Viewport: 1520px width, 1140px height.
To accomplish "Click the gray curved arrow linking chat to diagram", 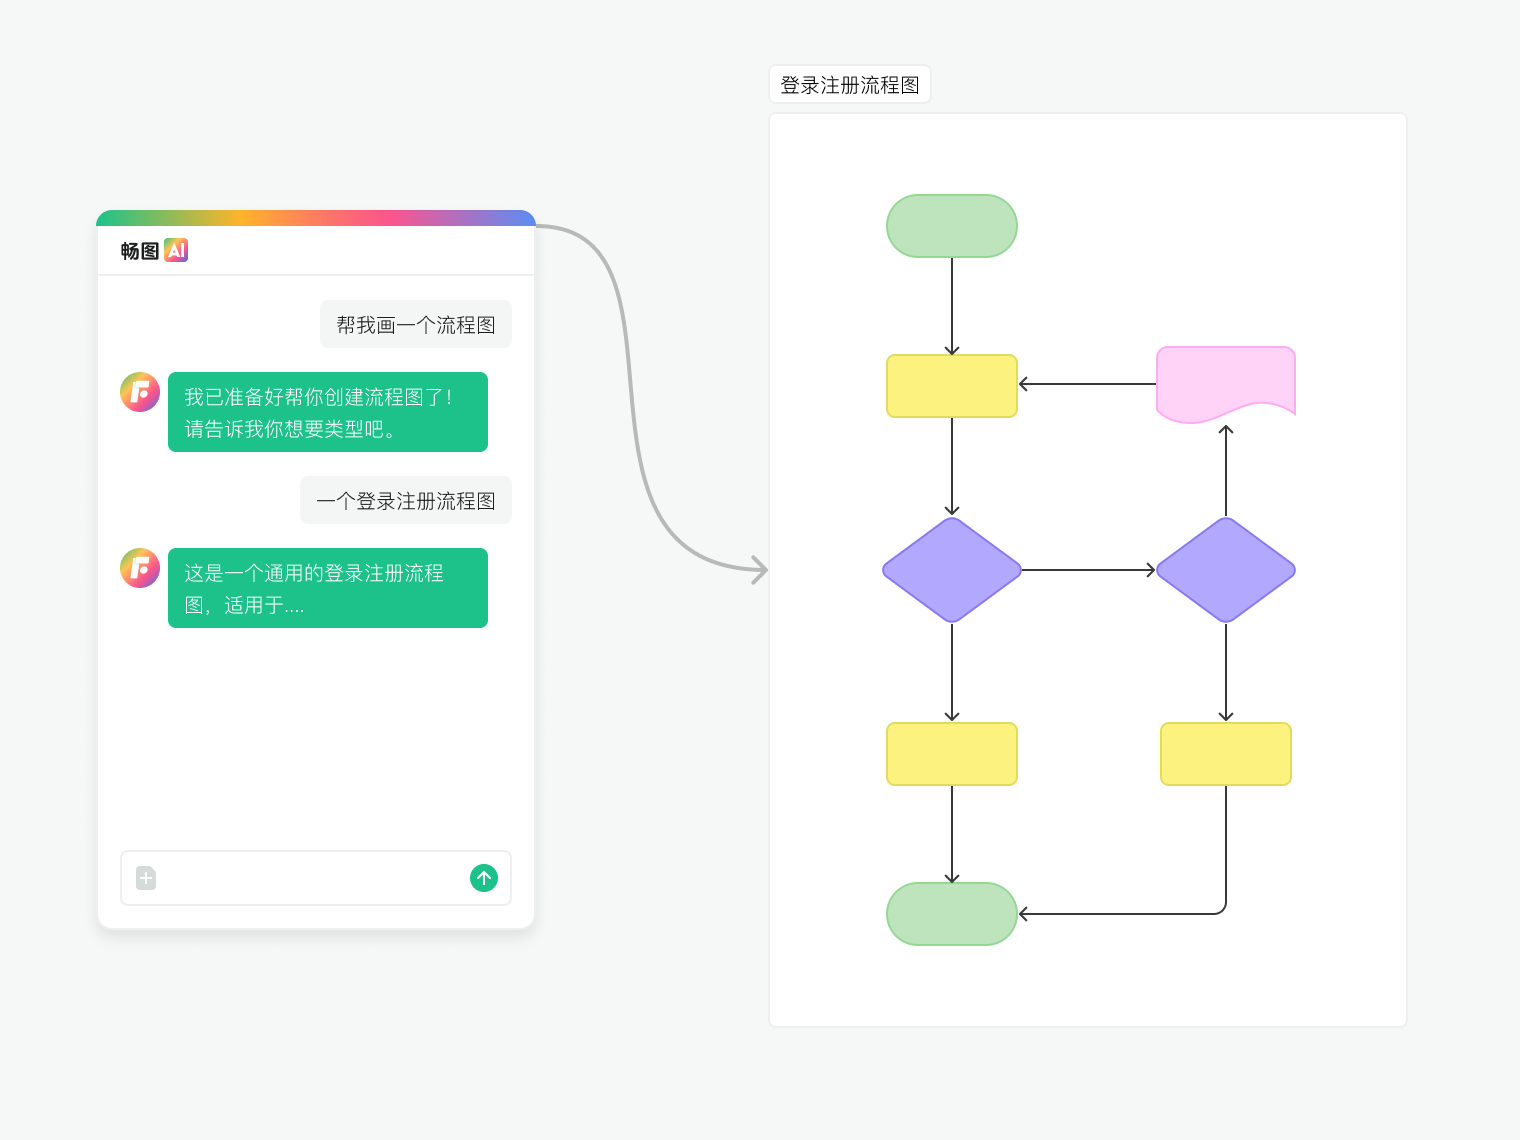I will (632, 400).
